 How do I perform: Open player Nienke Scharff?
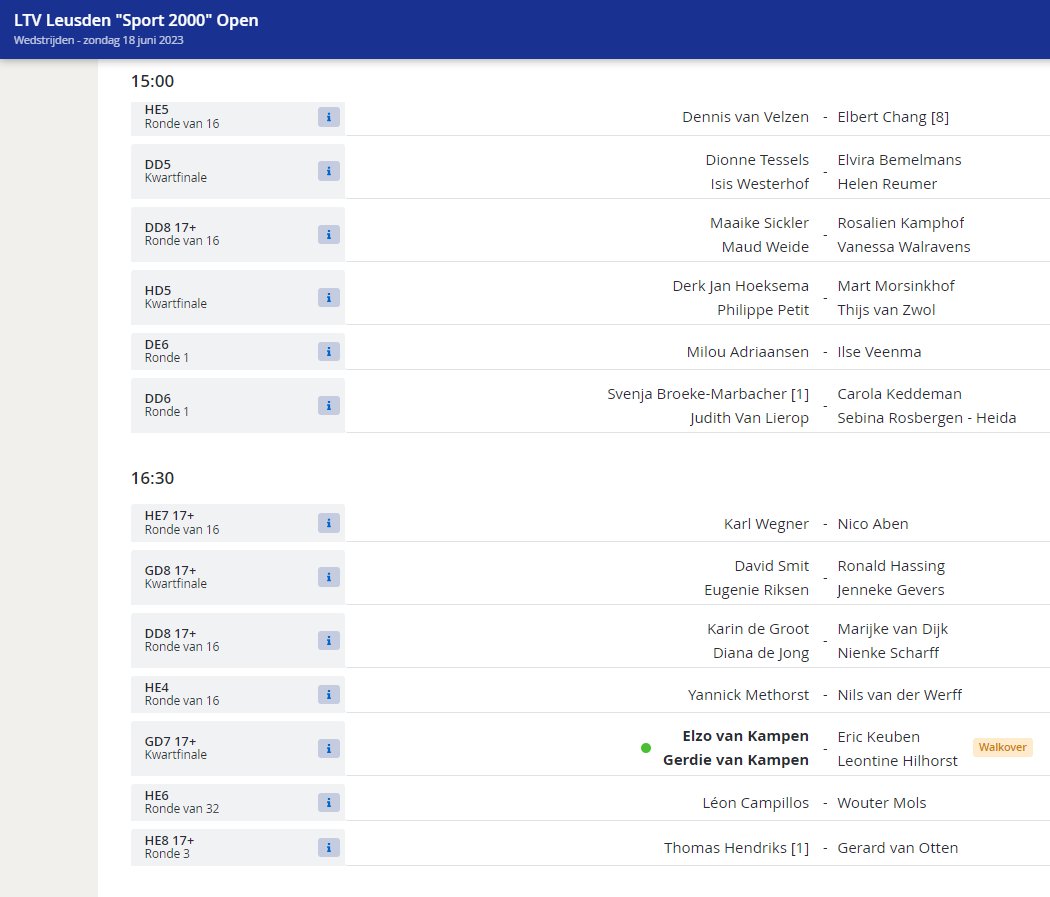click(x=888, y=653)
